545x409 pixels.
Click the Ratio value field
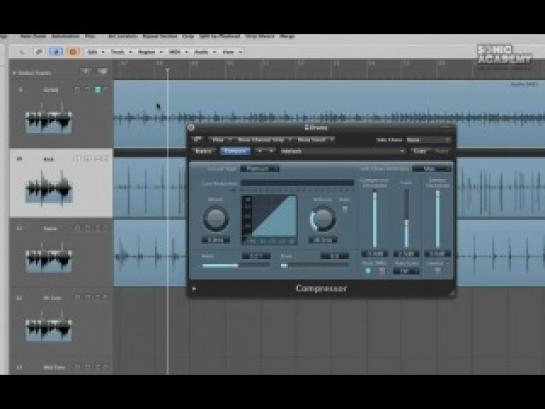pos(256,256)
